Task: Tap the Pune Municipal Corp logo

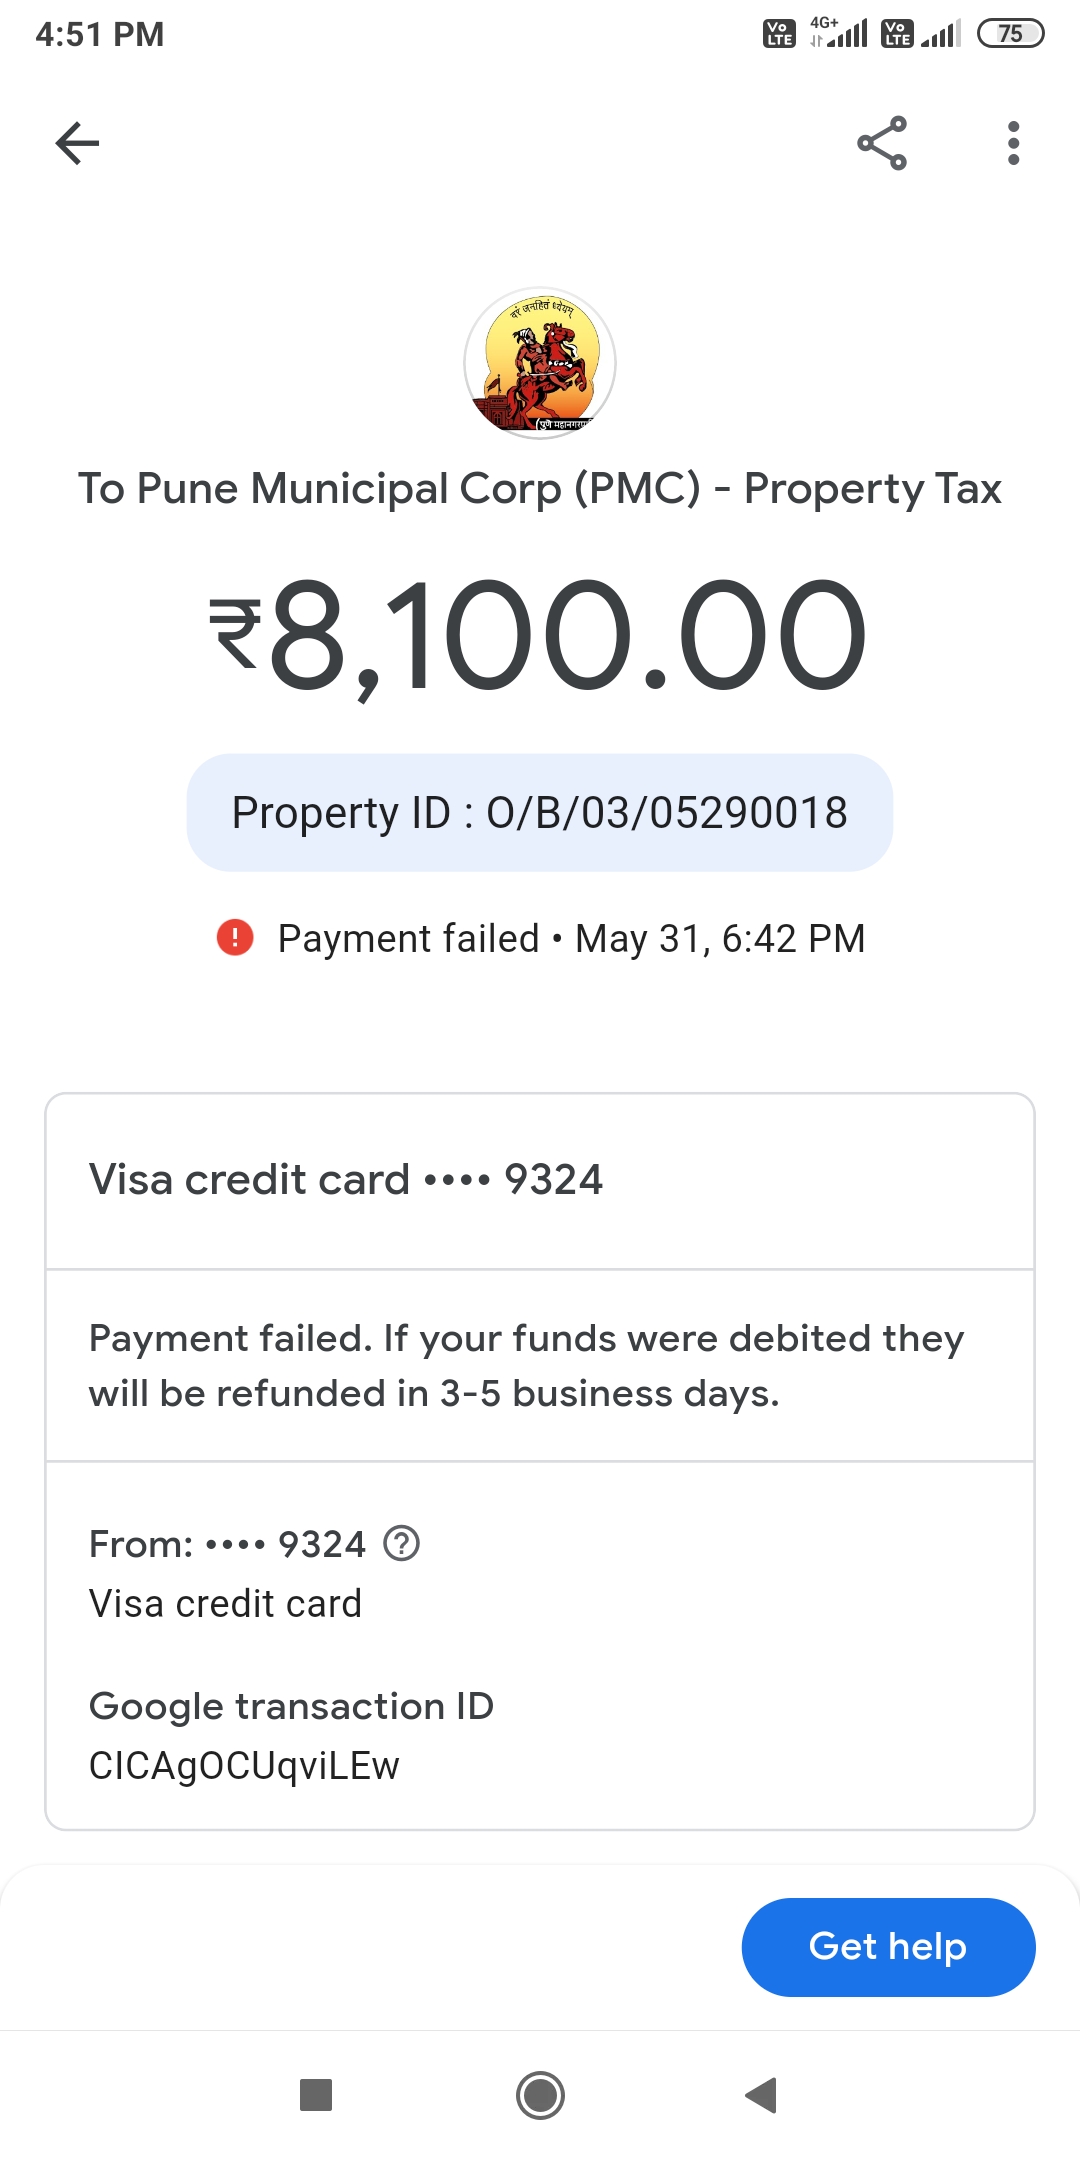Action: pos(540,363)
